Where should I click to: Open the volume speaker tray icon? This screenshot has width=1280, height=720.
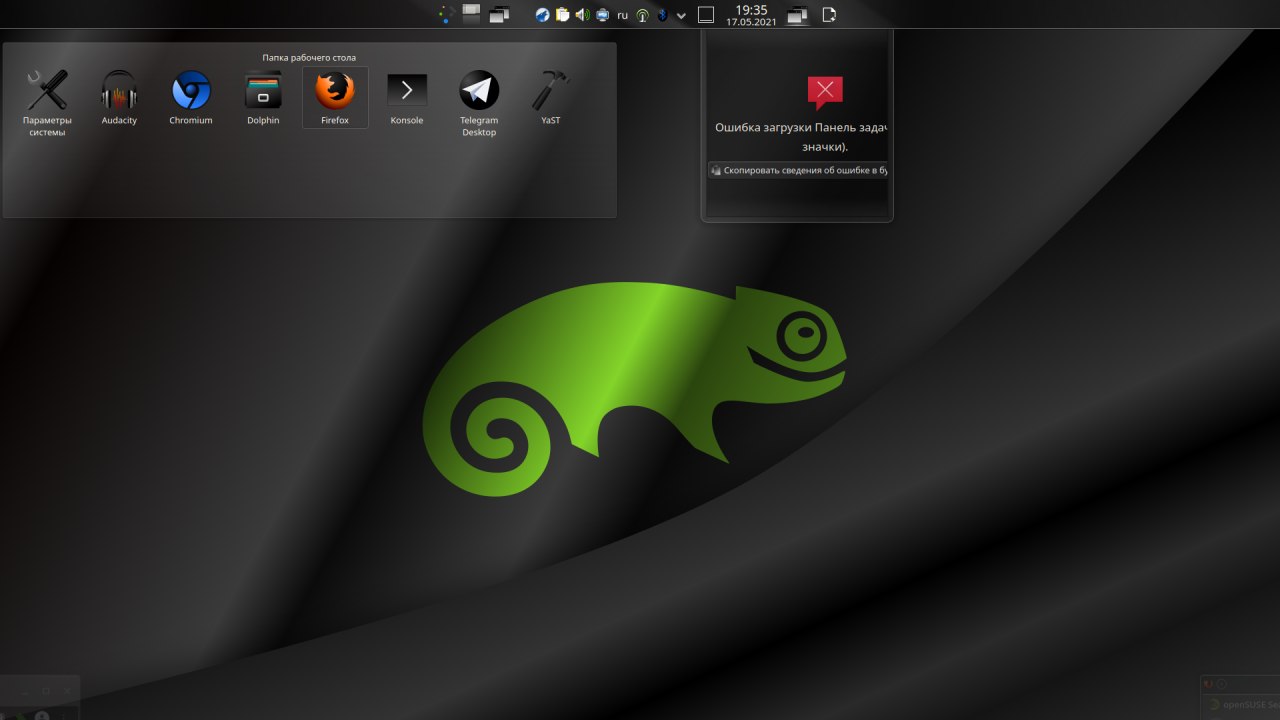582,15
